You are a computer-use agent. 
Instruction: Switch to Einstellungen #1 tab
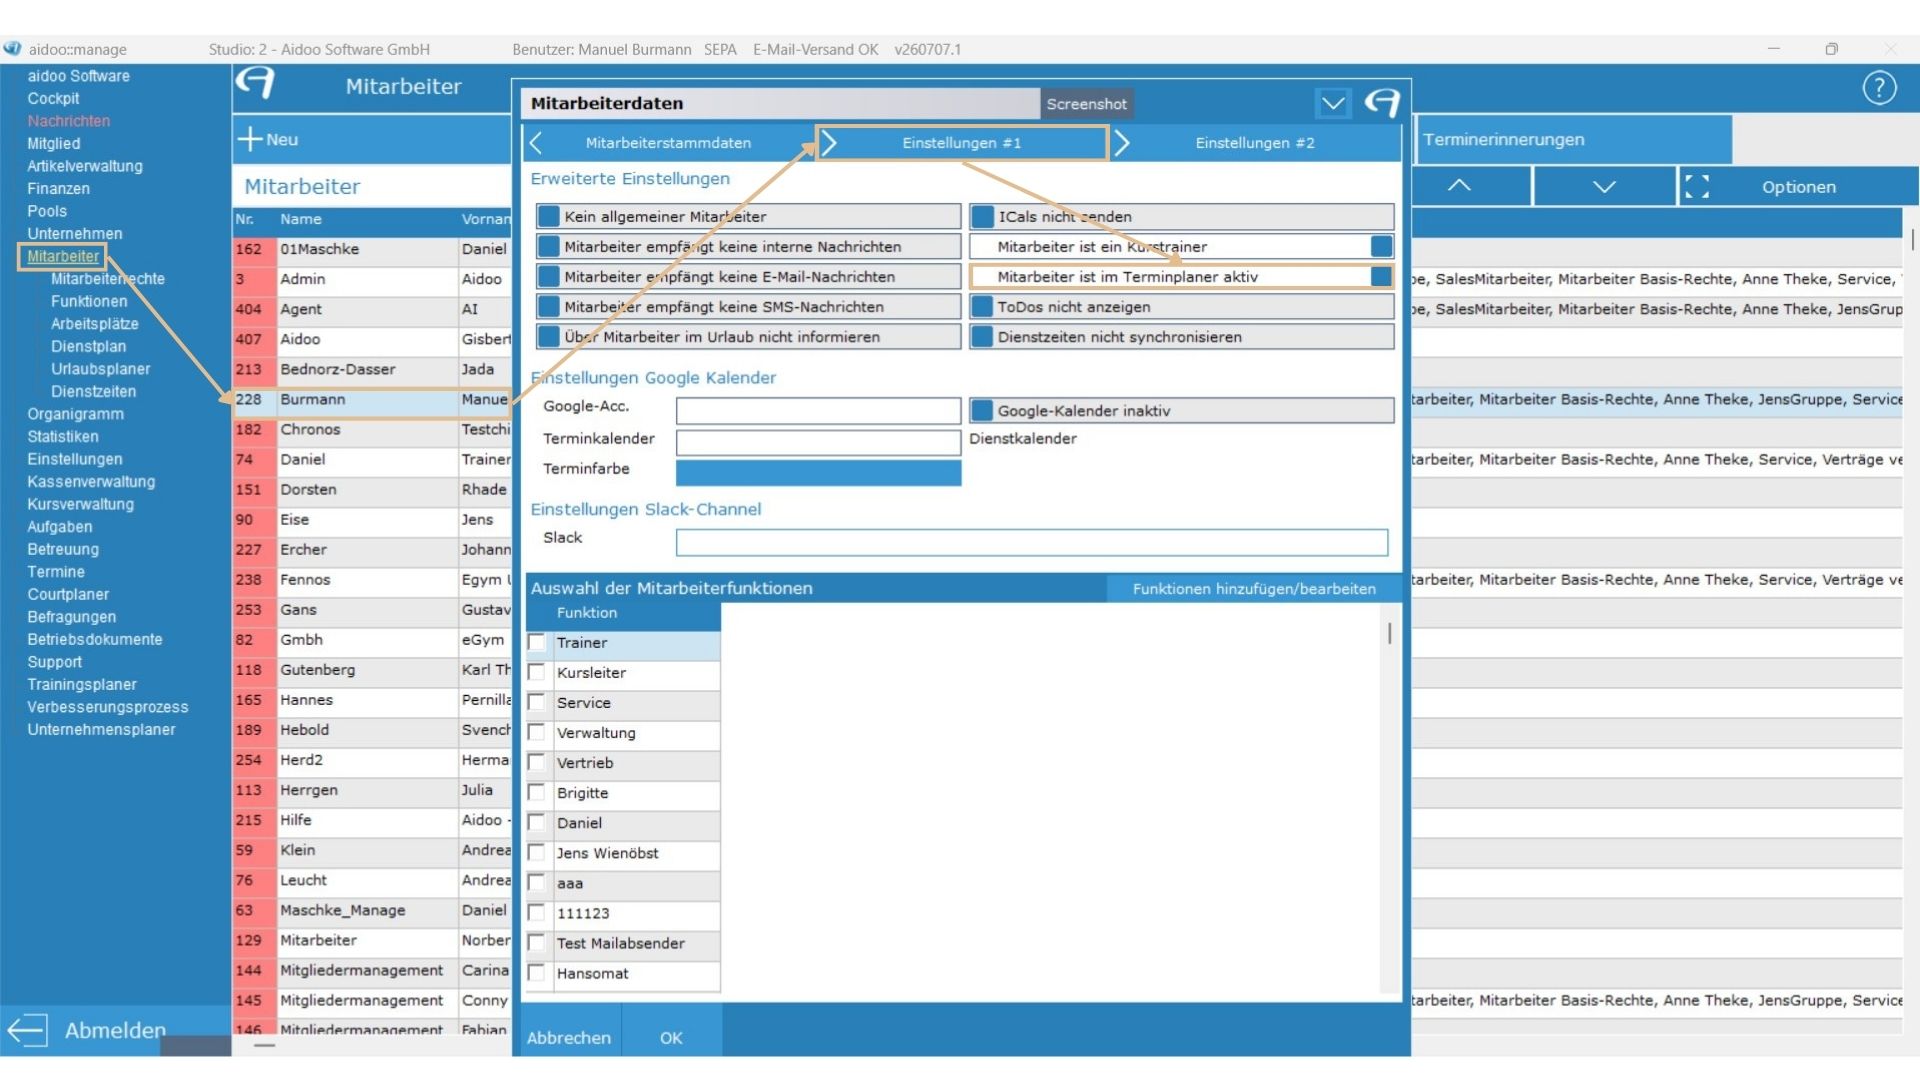962,143
